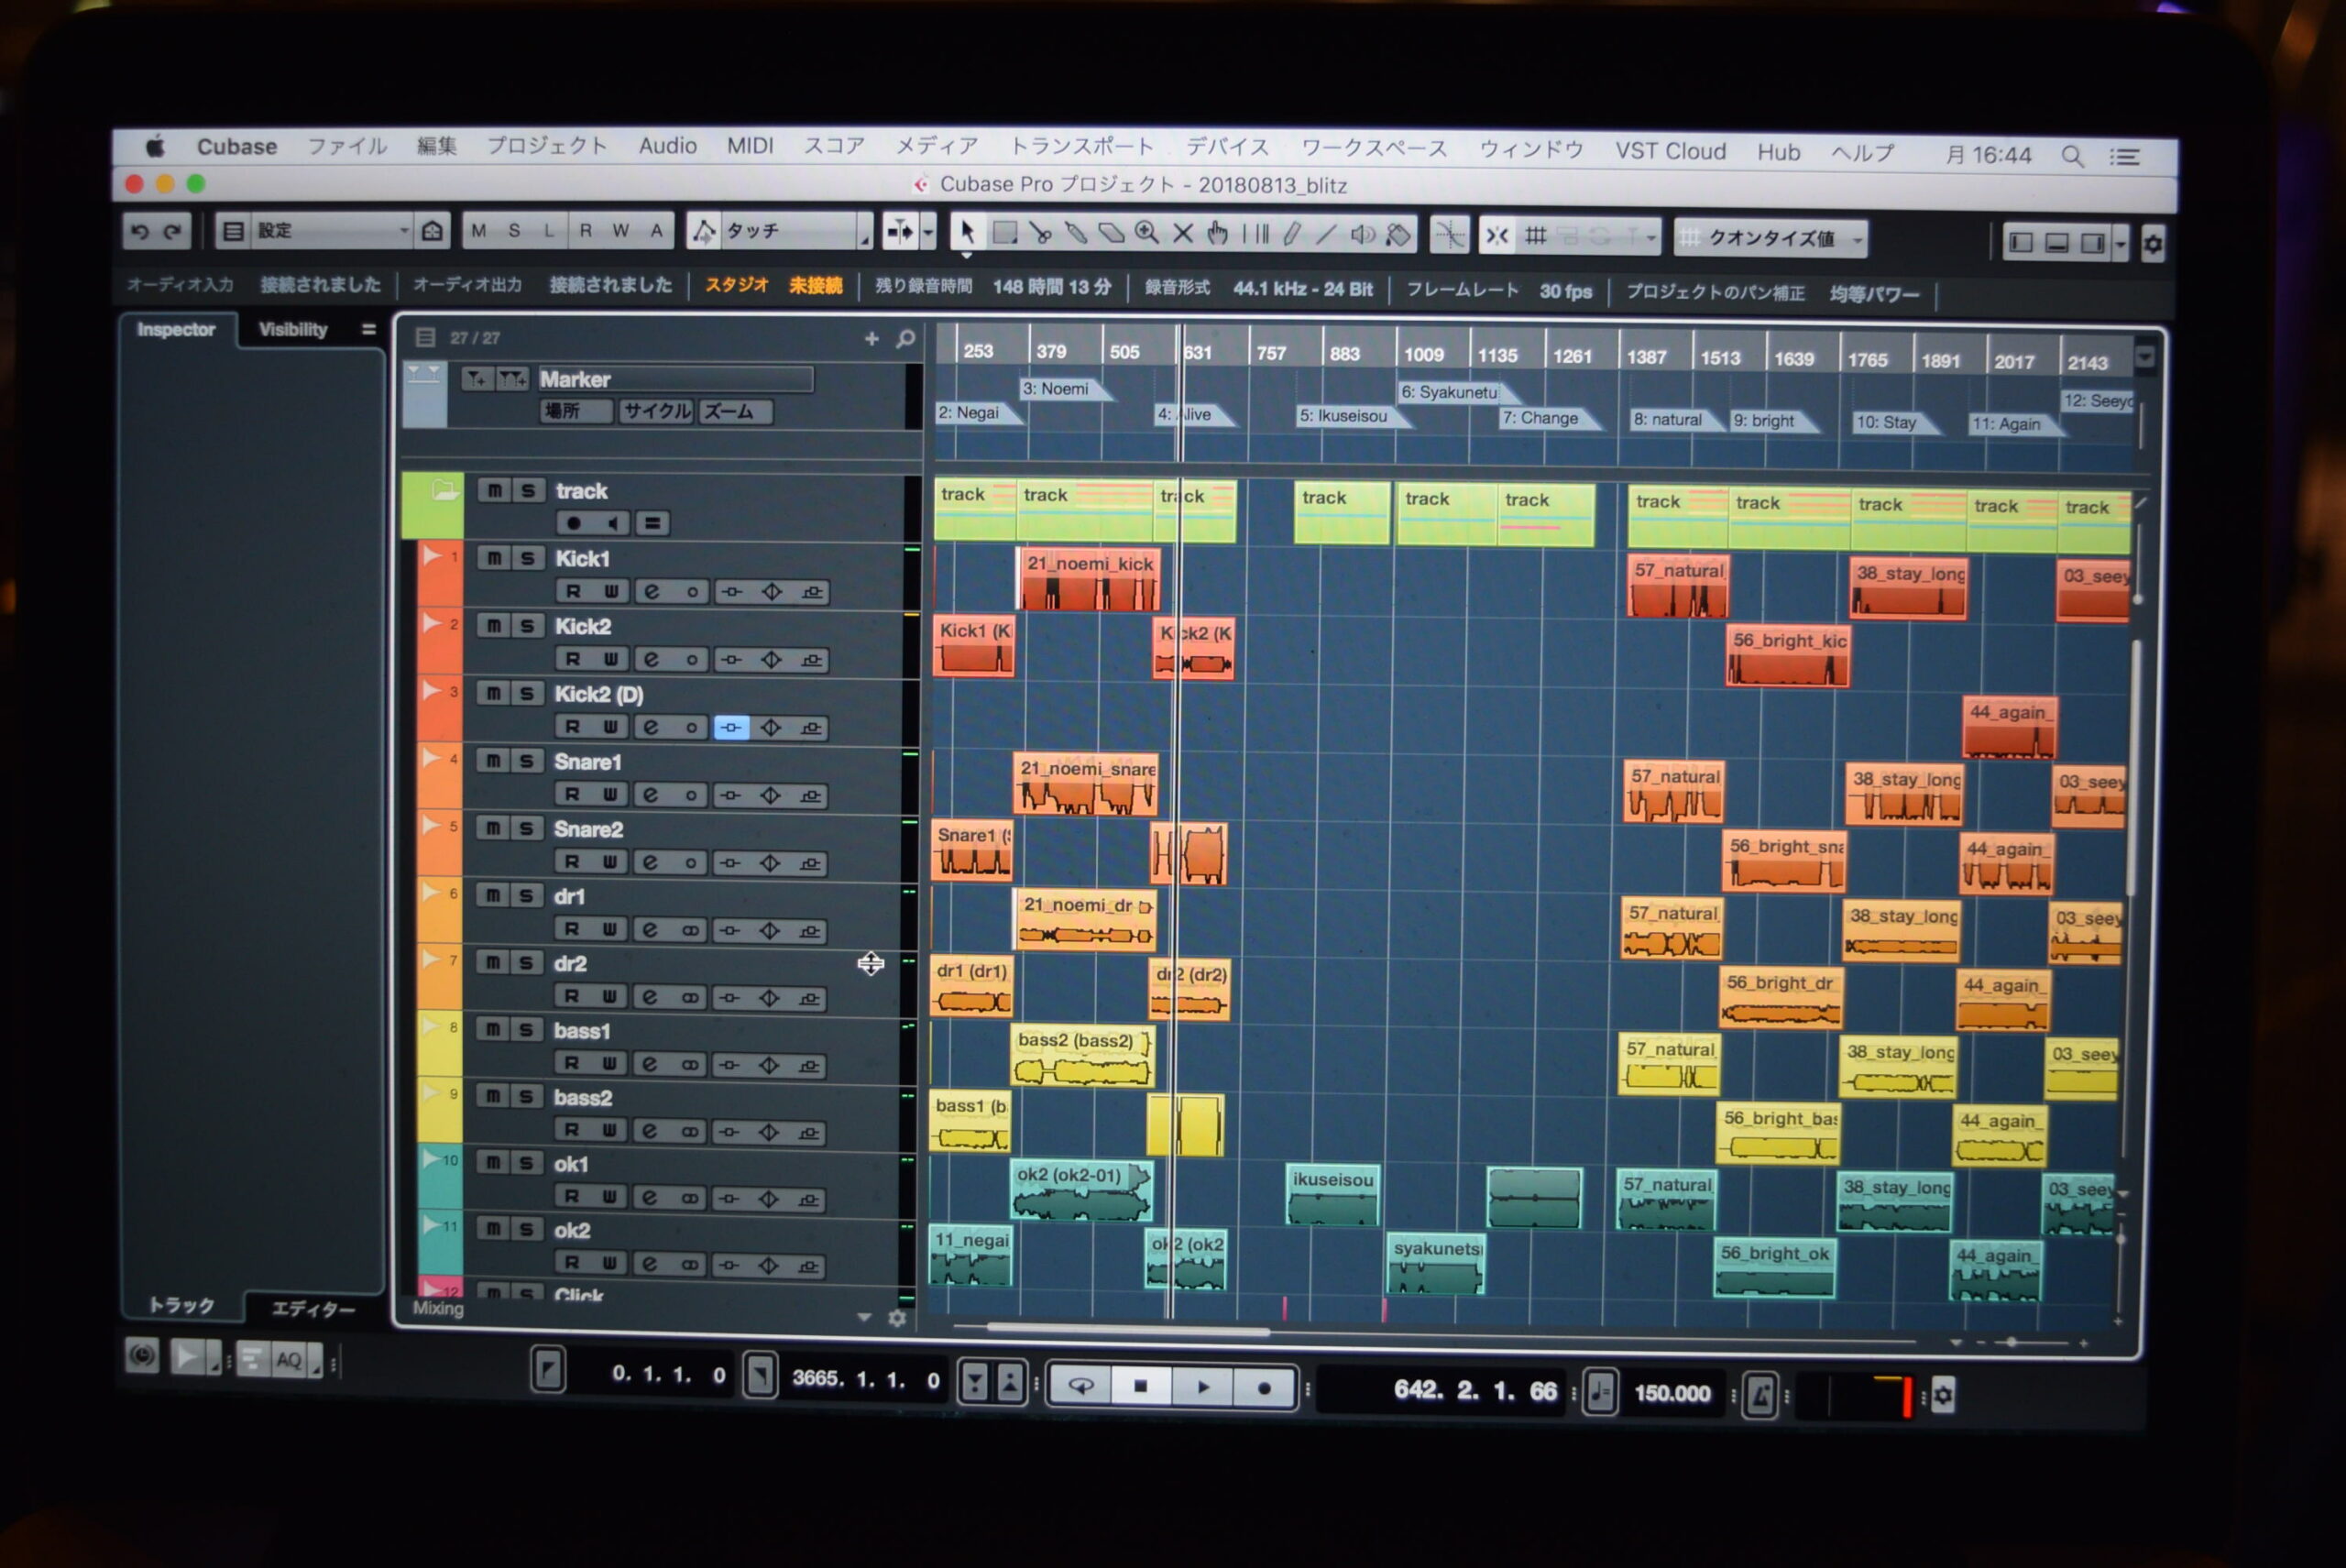Solo the bass1 track
This screenshot has height=1568, width=2346.
[526, 1030]
